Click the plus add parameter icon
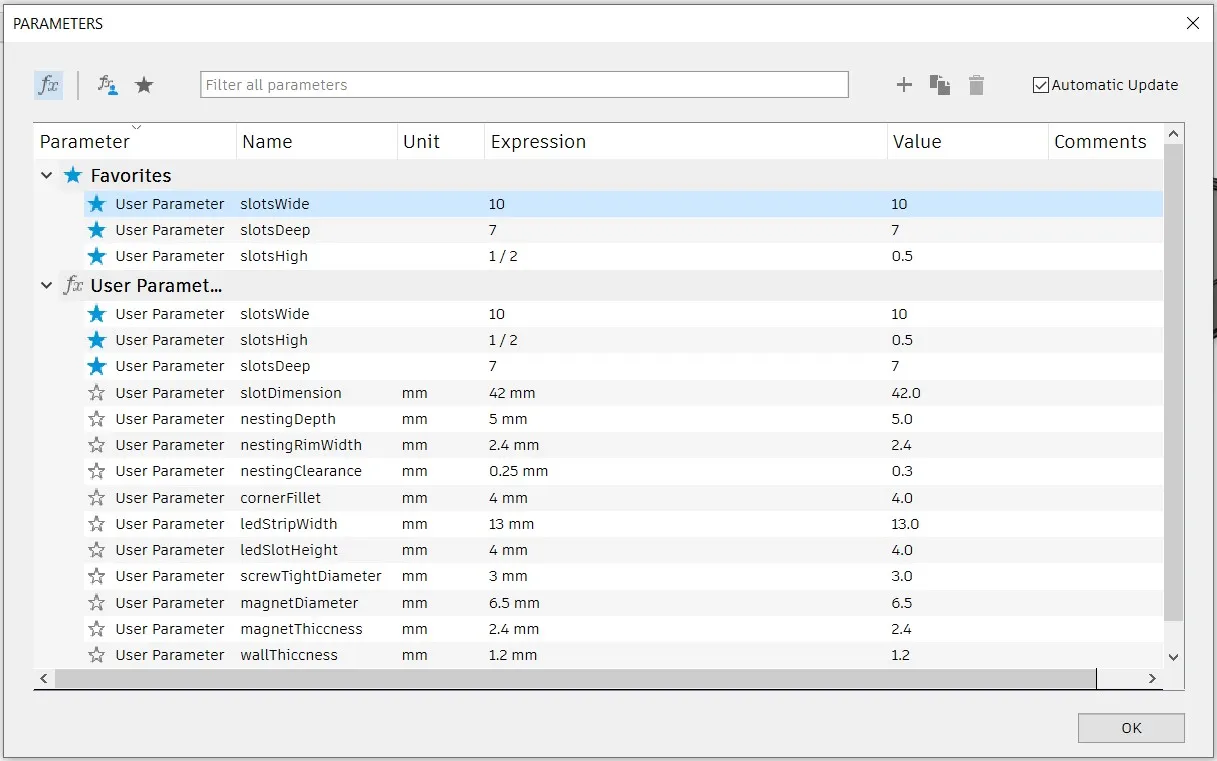Viewport: 1217px width, 761px height. (904, 85)
